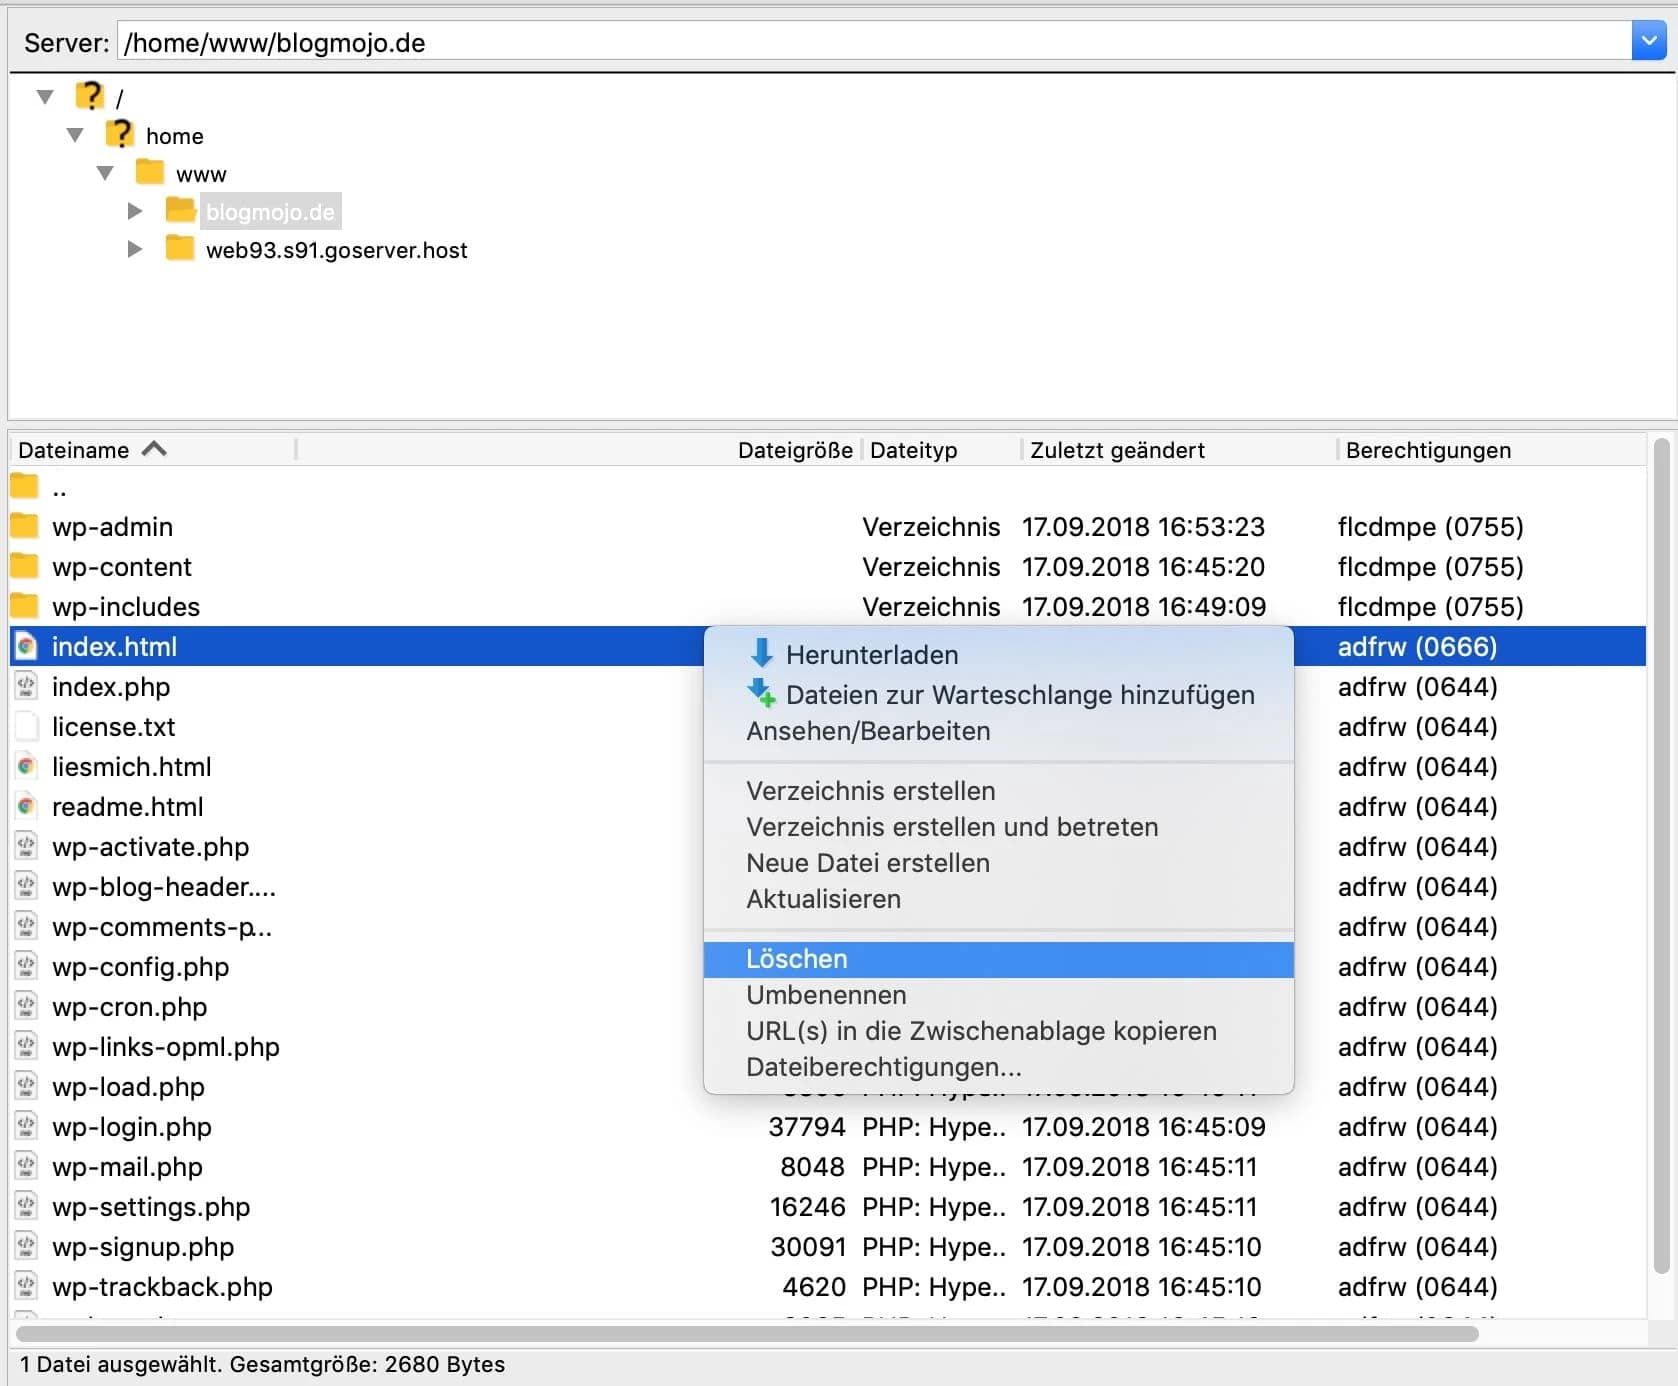Click inside the server path field
The height and width of the screenshot is (1386, 1678).
[600, 42]
